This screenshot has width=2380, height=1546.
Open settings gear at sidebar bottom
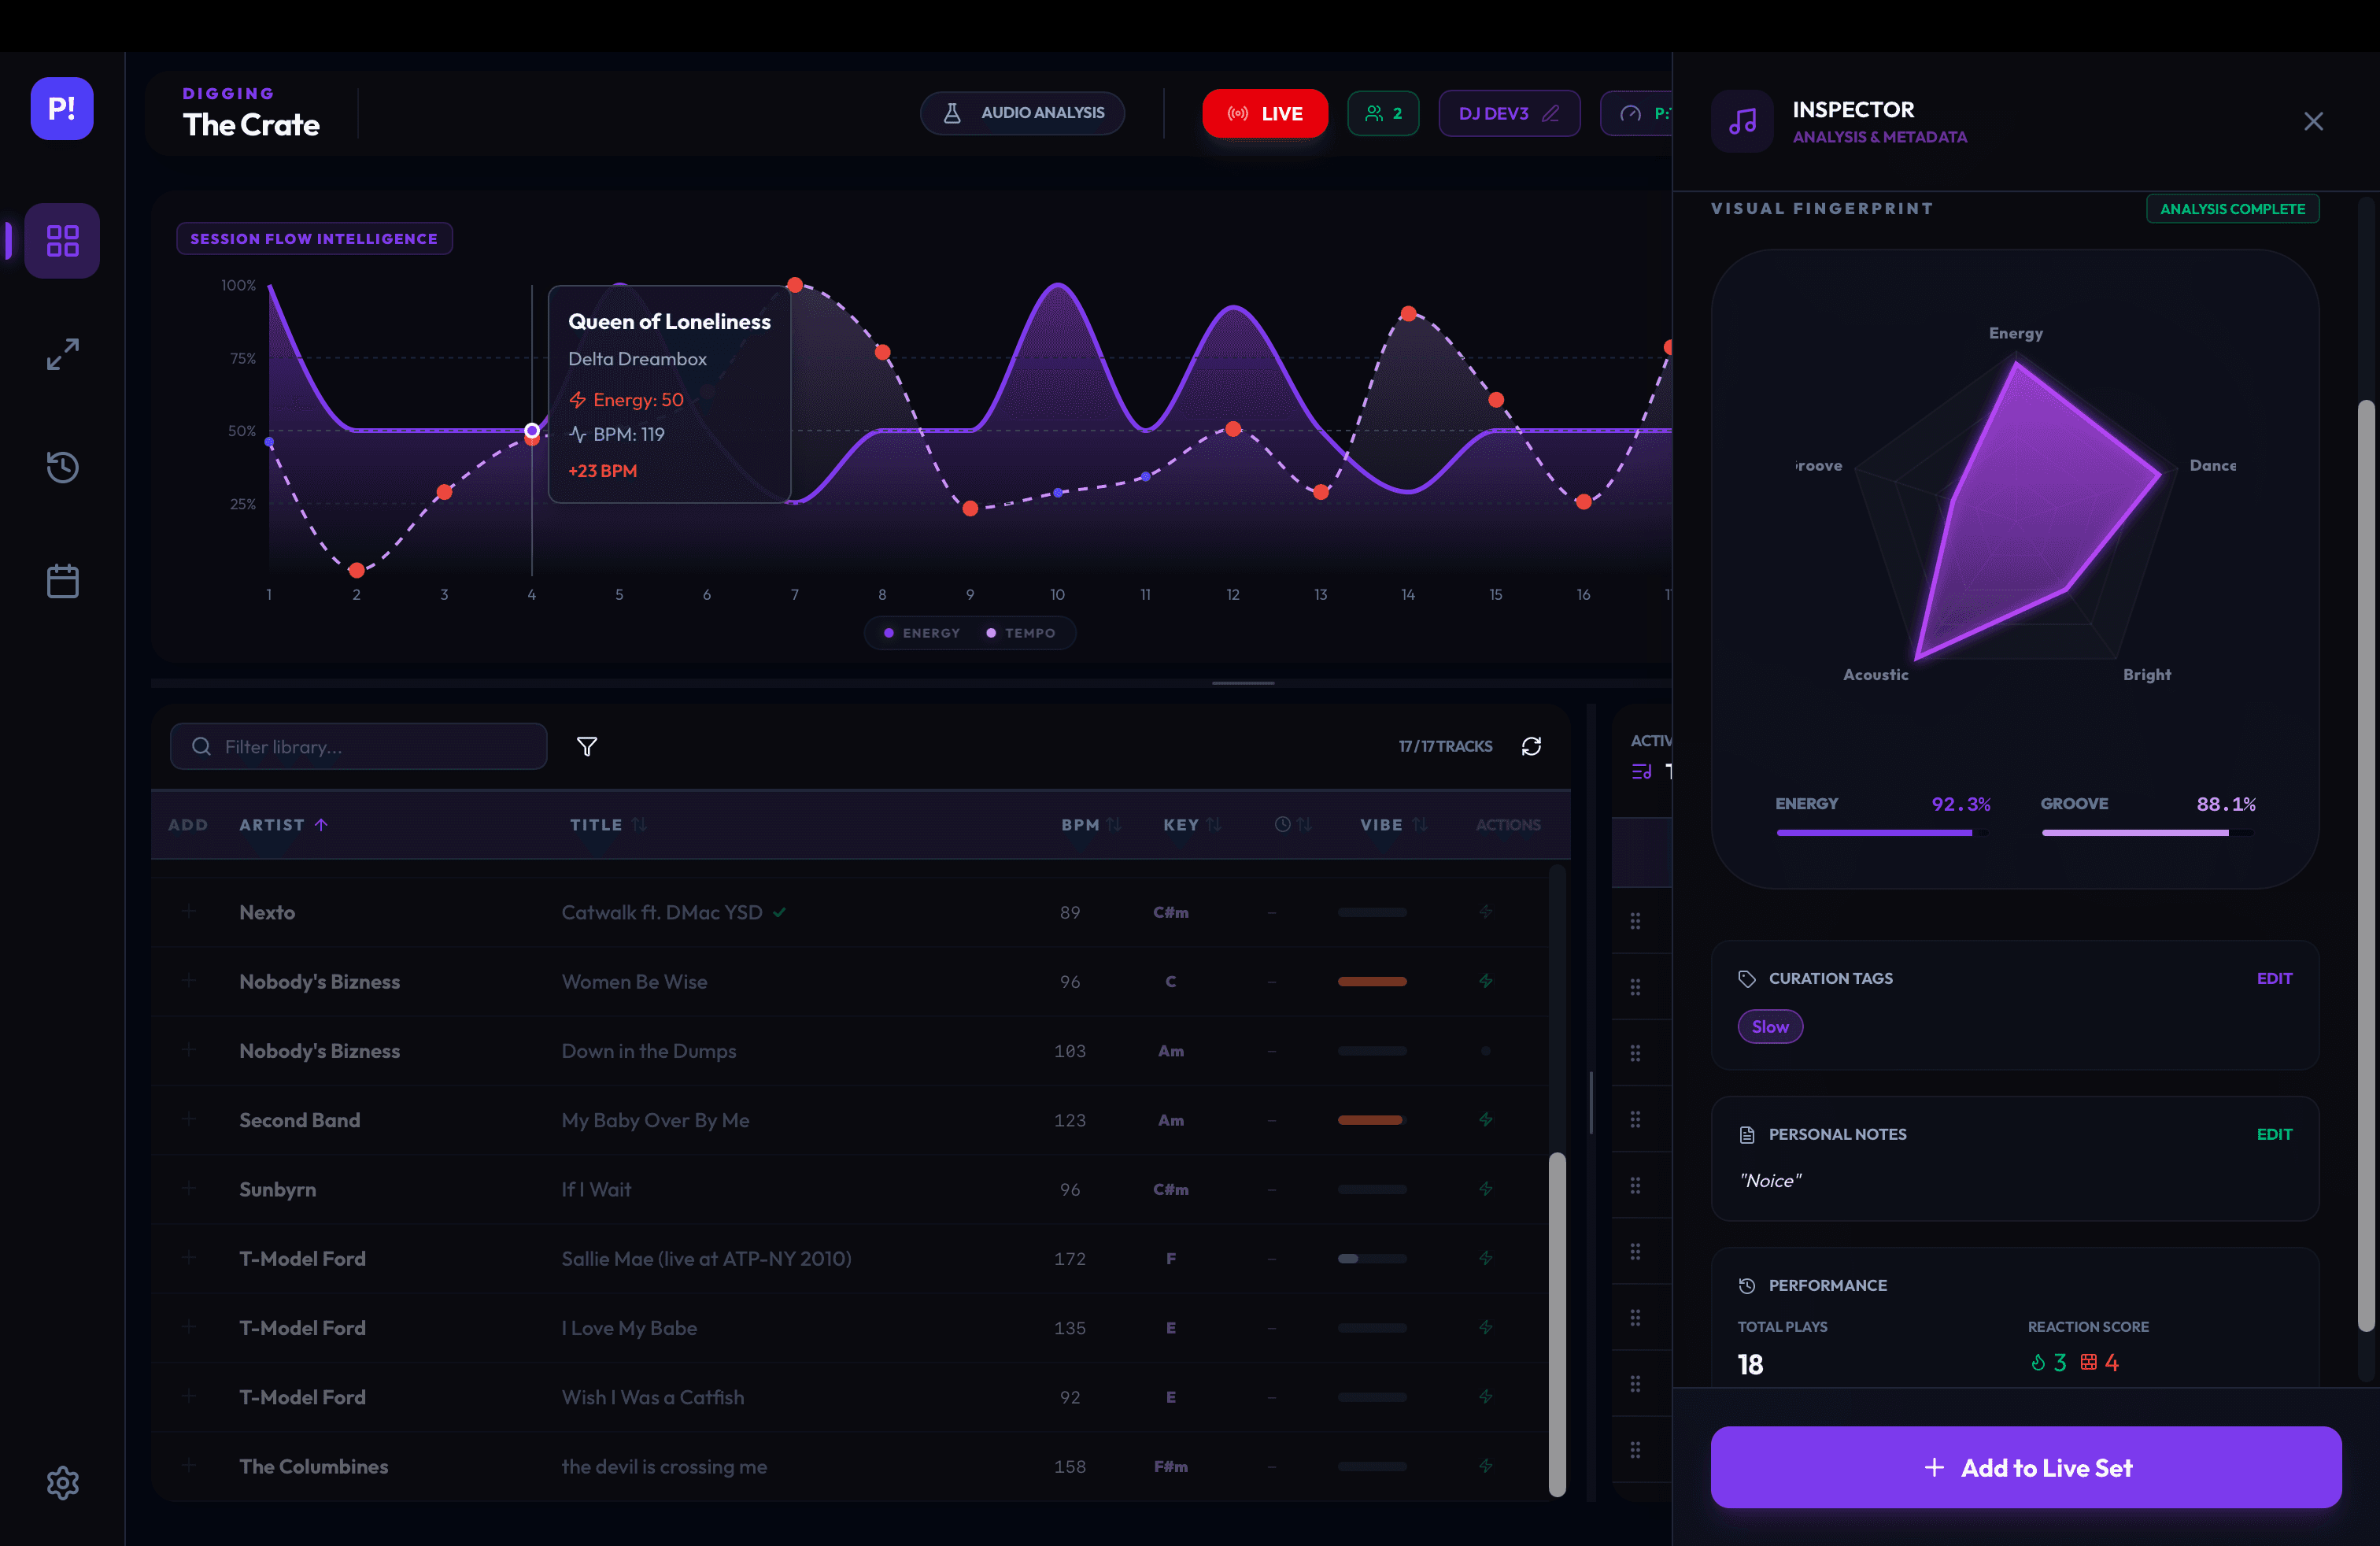pyautogui.click(x=62, y=1482)
